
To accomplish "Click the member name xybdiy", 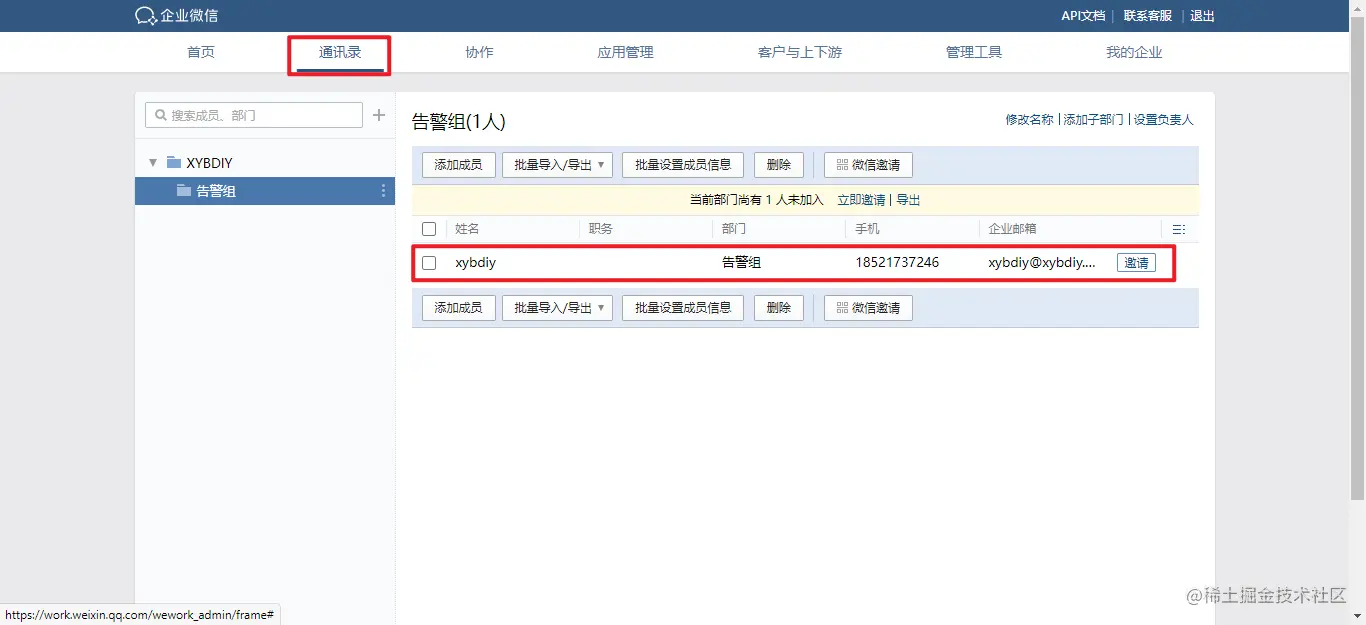I will click(x=476, y=263).
